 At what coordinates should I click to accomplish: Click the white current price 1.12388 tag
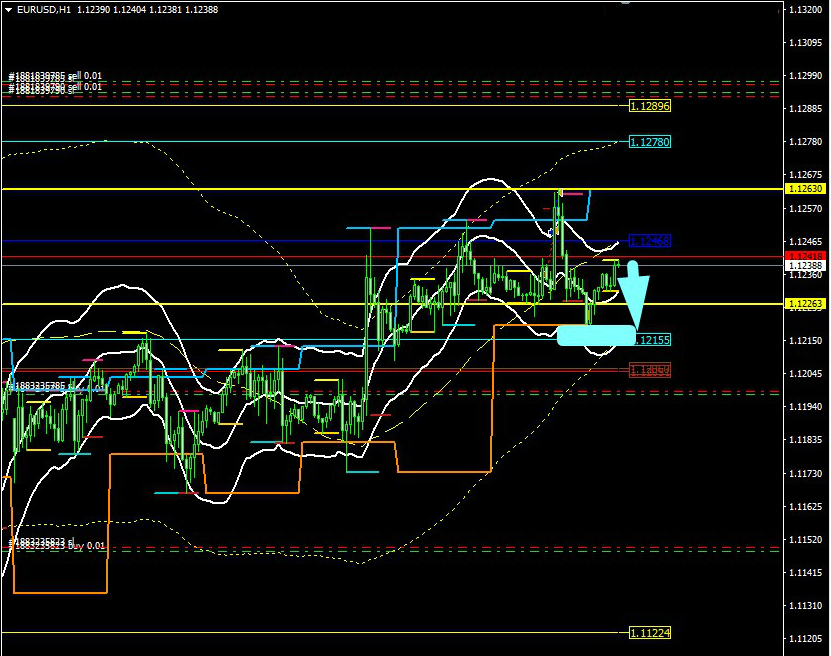805,265
